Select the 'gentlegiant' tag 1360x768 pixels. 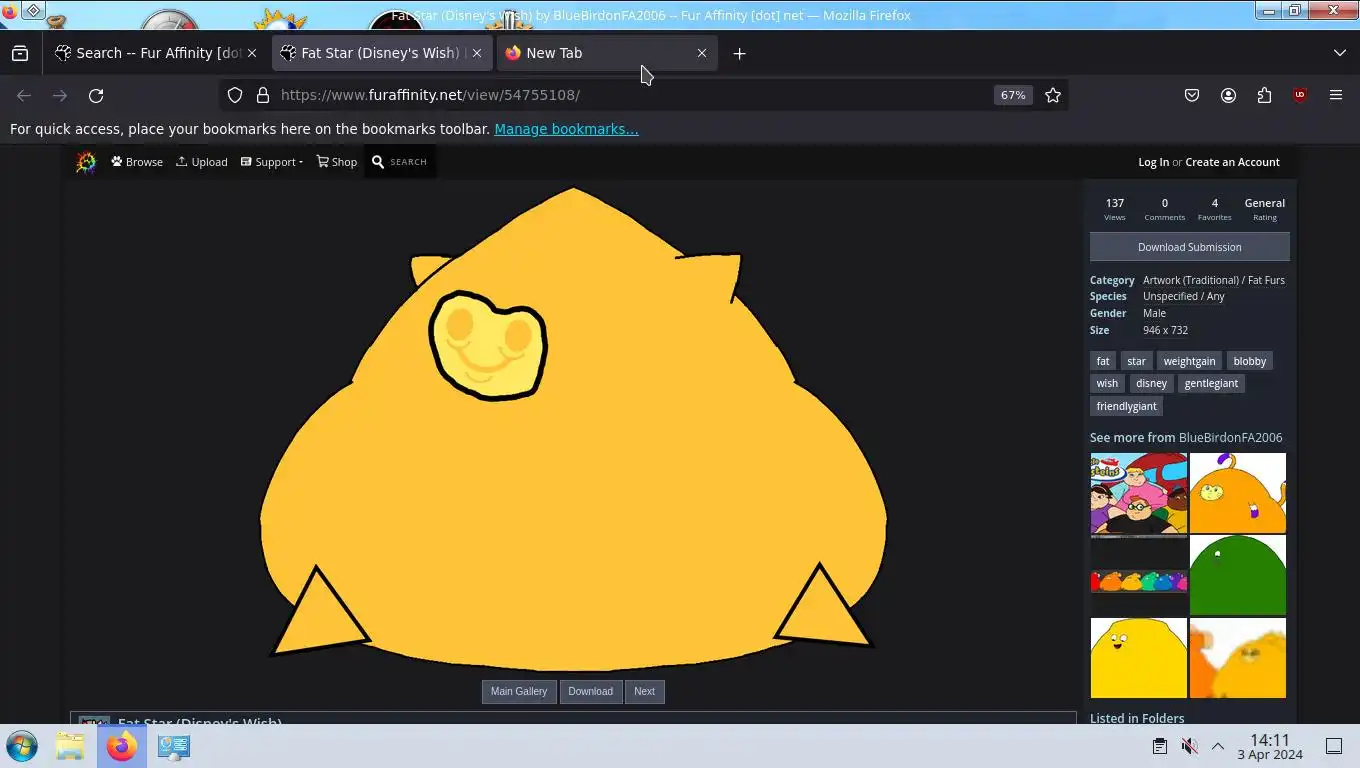1211,383
